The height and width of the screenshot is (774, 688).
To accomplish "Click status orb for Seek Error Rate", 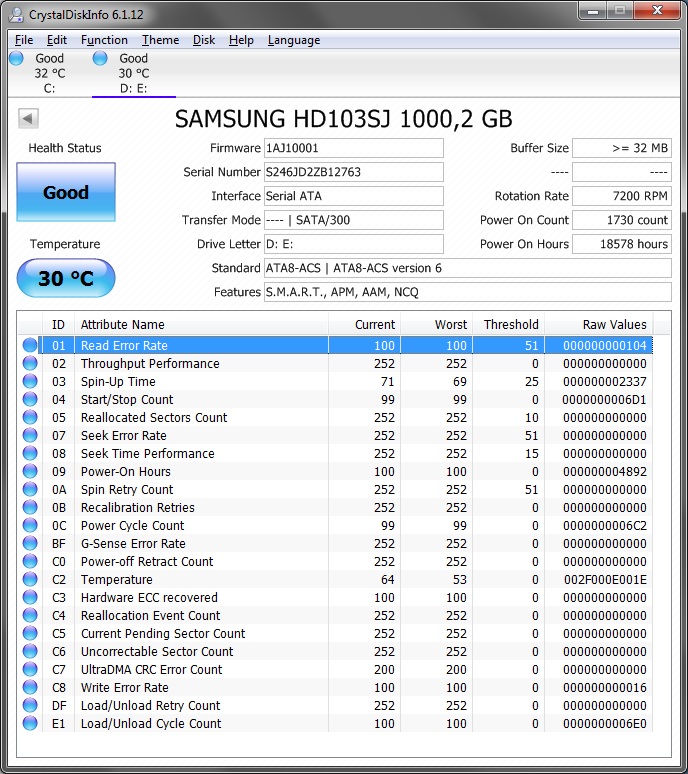I will pyautogui.click(x=30, y=435).
